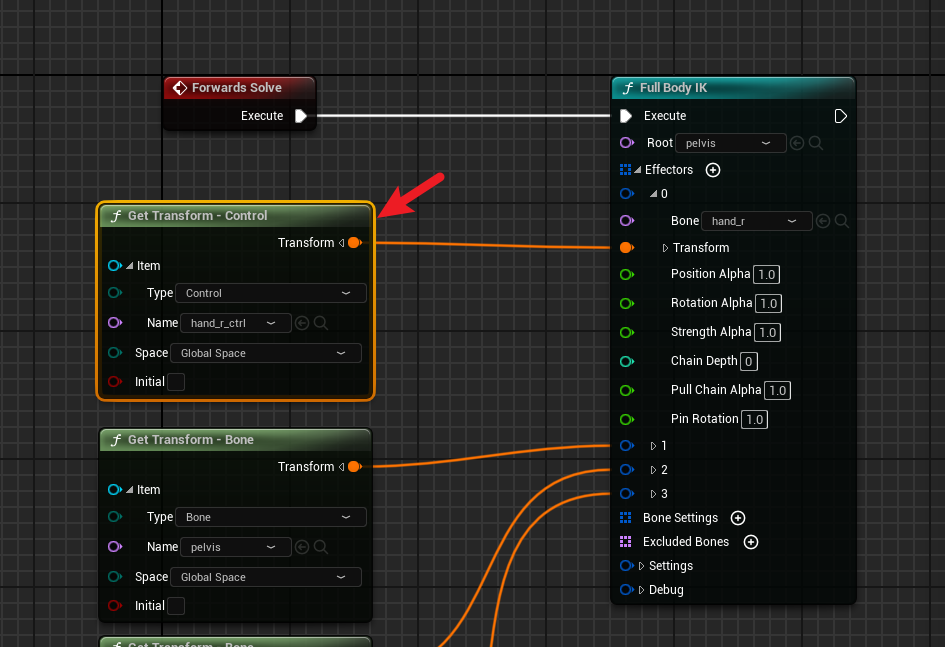Image resolution: width=945 pixels, height=647 pixels.
Task: Expand Transform under effector 0
Action: [665, 248]
